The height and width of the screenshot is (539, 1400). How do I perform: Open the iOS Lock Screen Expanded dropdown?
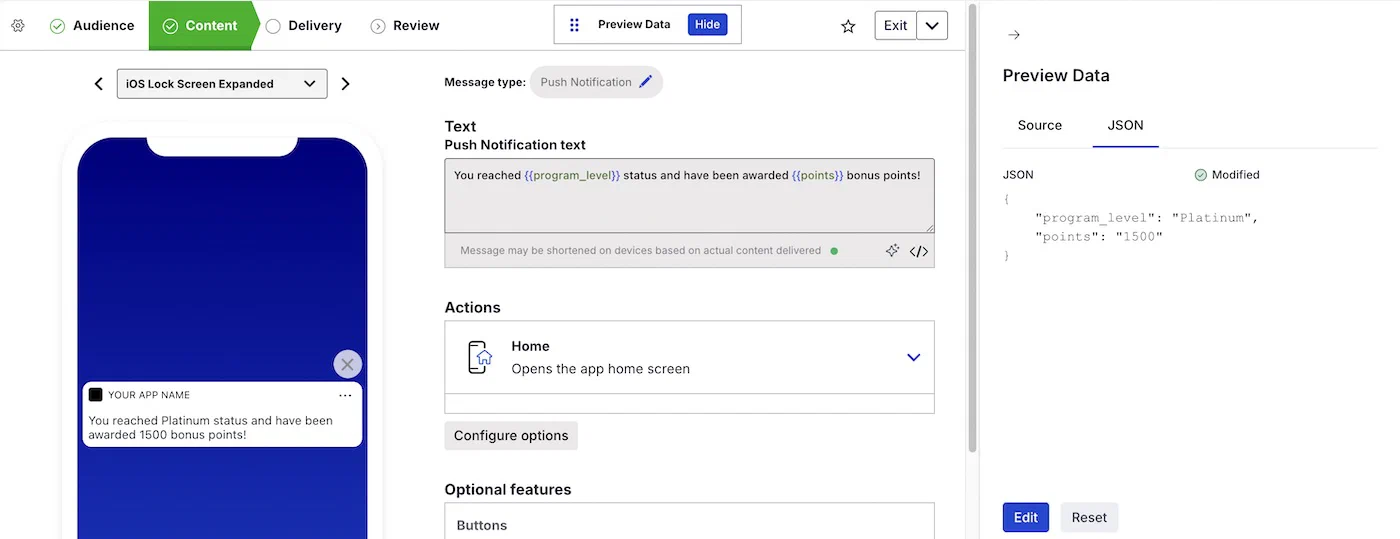click(222, 84)
